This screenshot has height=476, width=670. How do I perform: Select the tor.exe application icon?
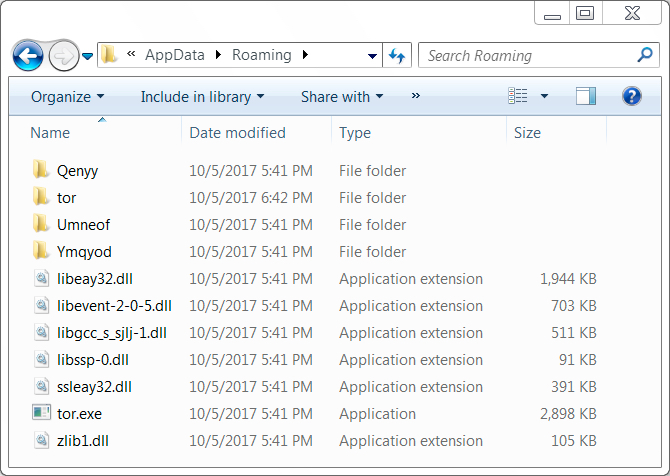[x=41, y=413]
